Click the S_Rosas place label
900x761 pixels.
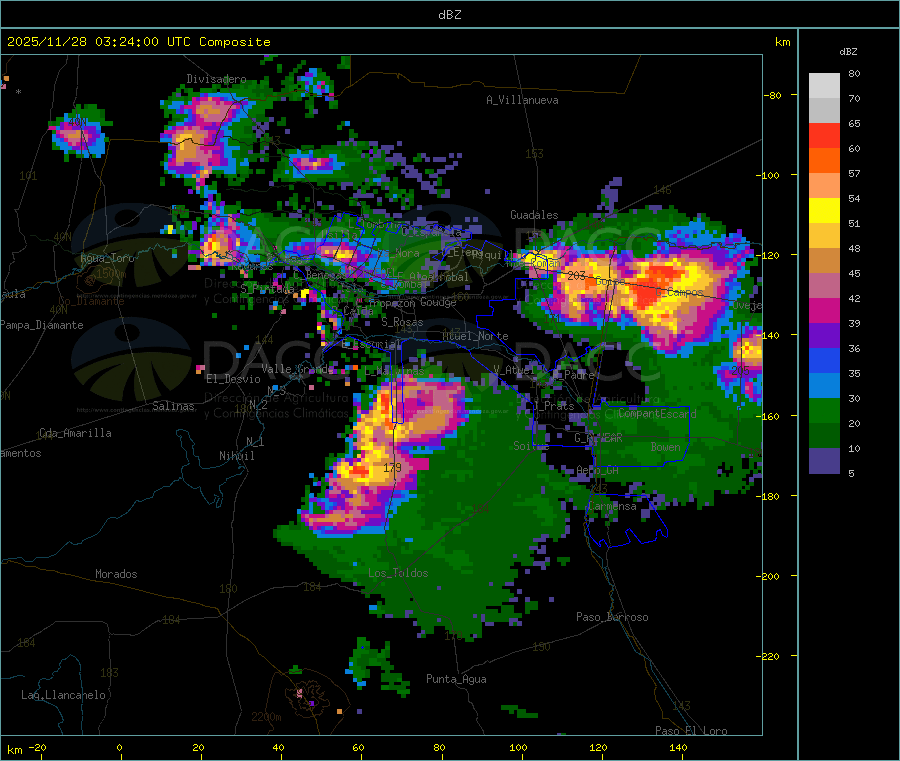coord(402,322)
